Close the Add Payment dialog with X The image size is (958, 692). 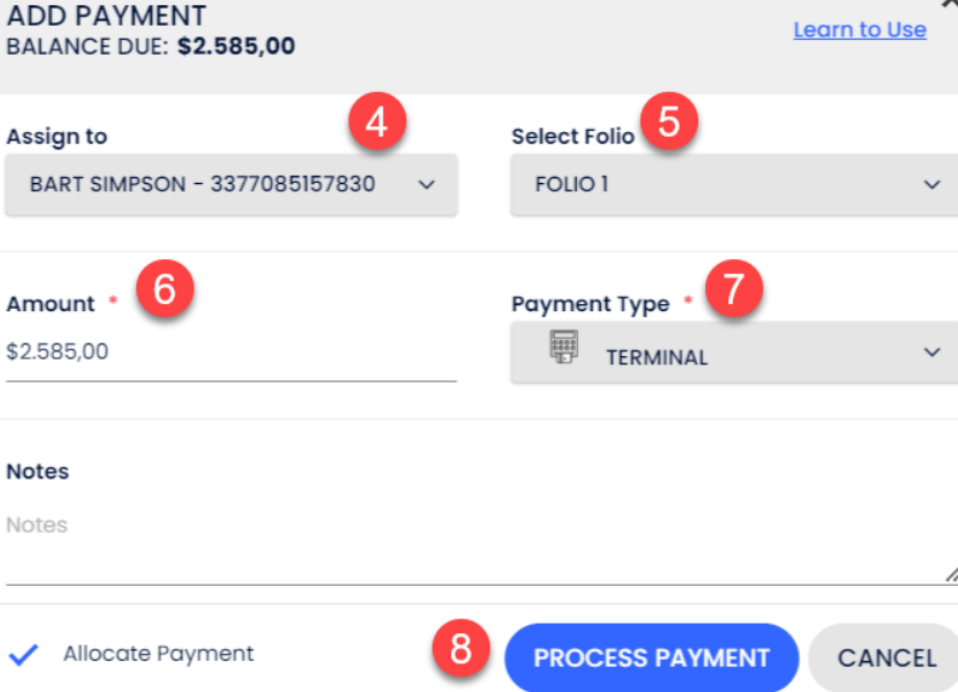(949, 4)
